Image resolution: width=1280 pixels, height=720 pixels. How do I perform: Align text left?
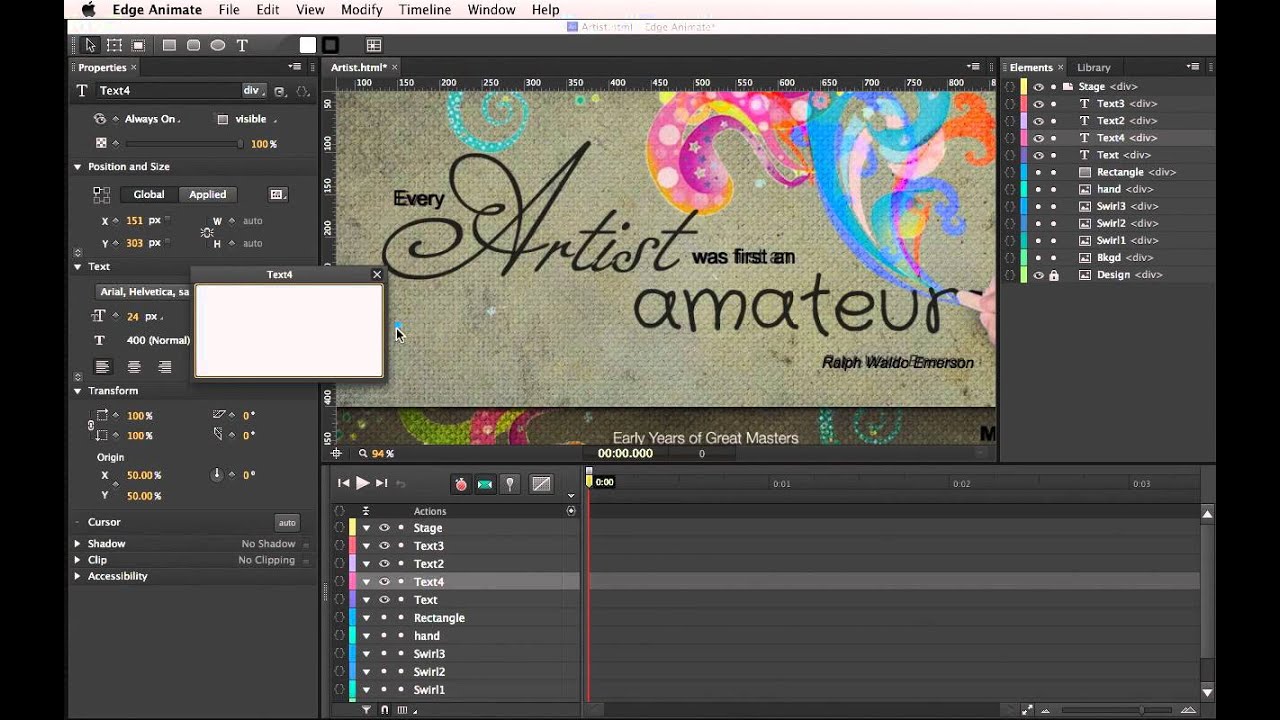[102, 367]
